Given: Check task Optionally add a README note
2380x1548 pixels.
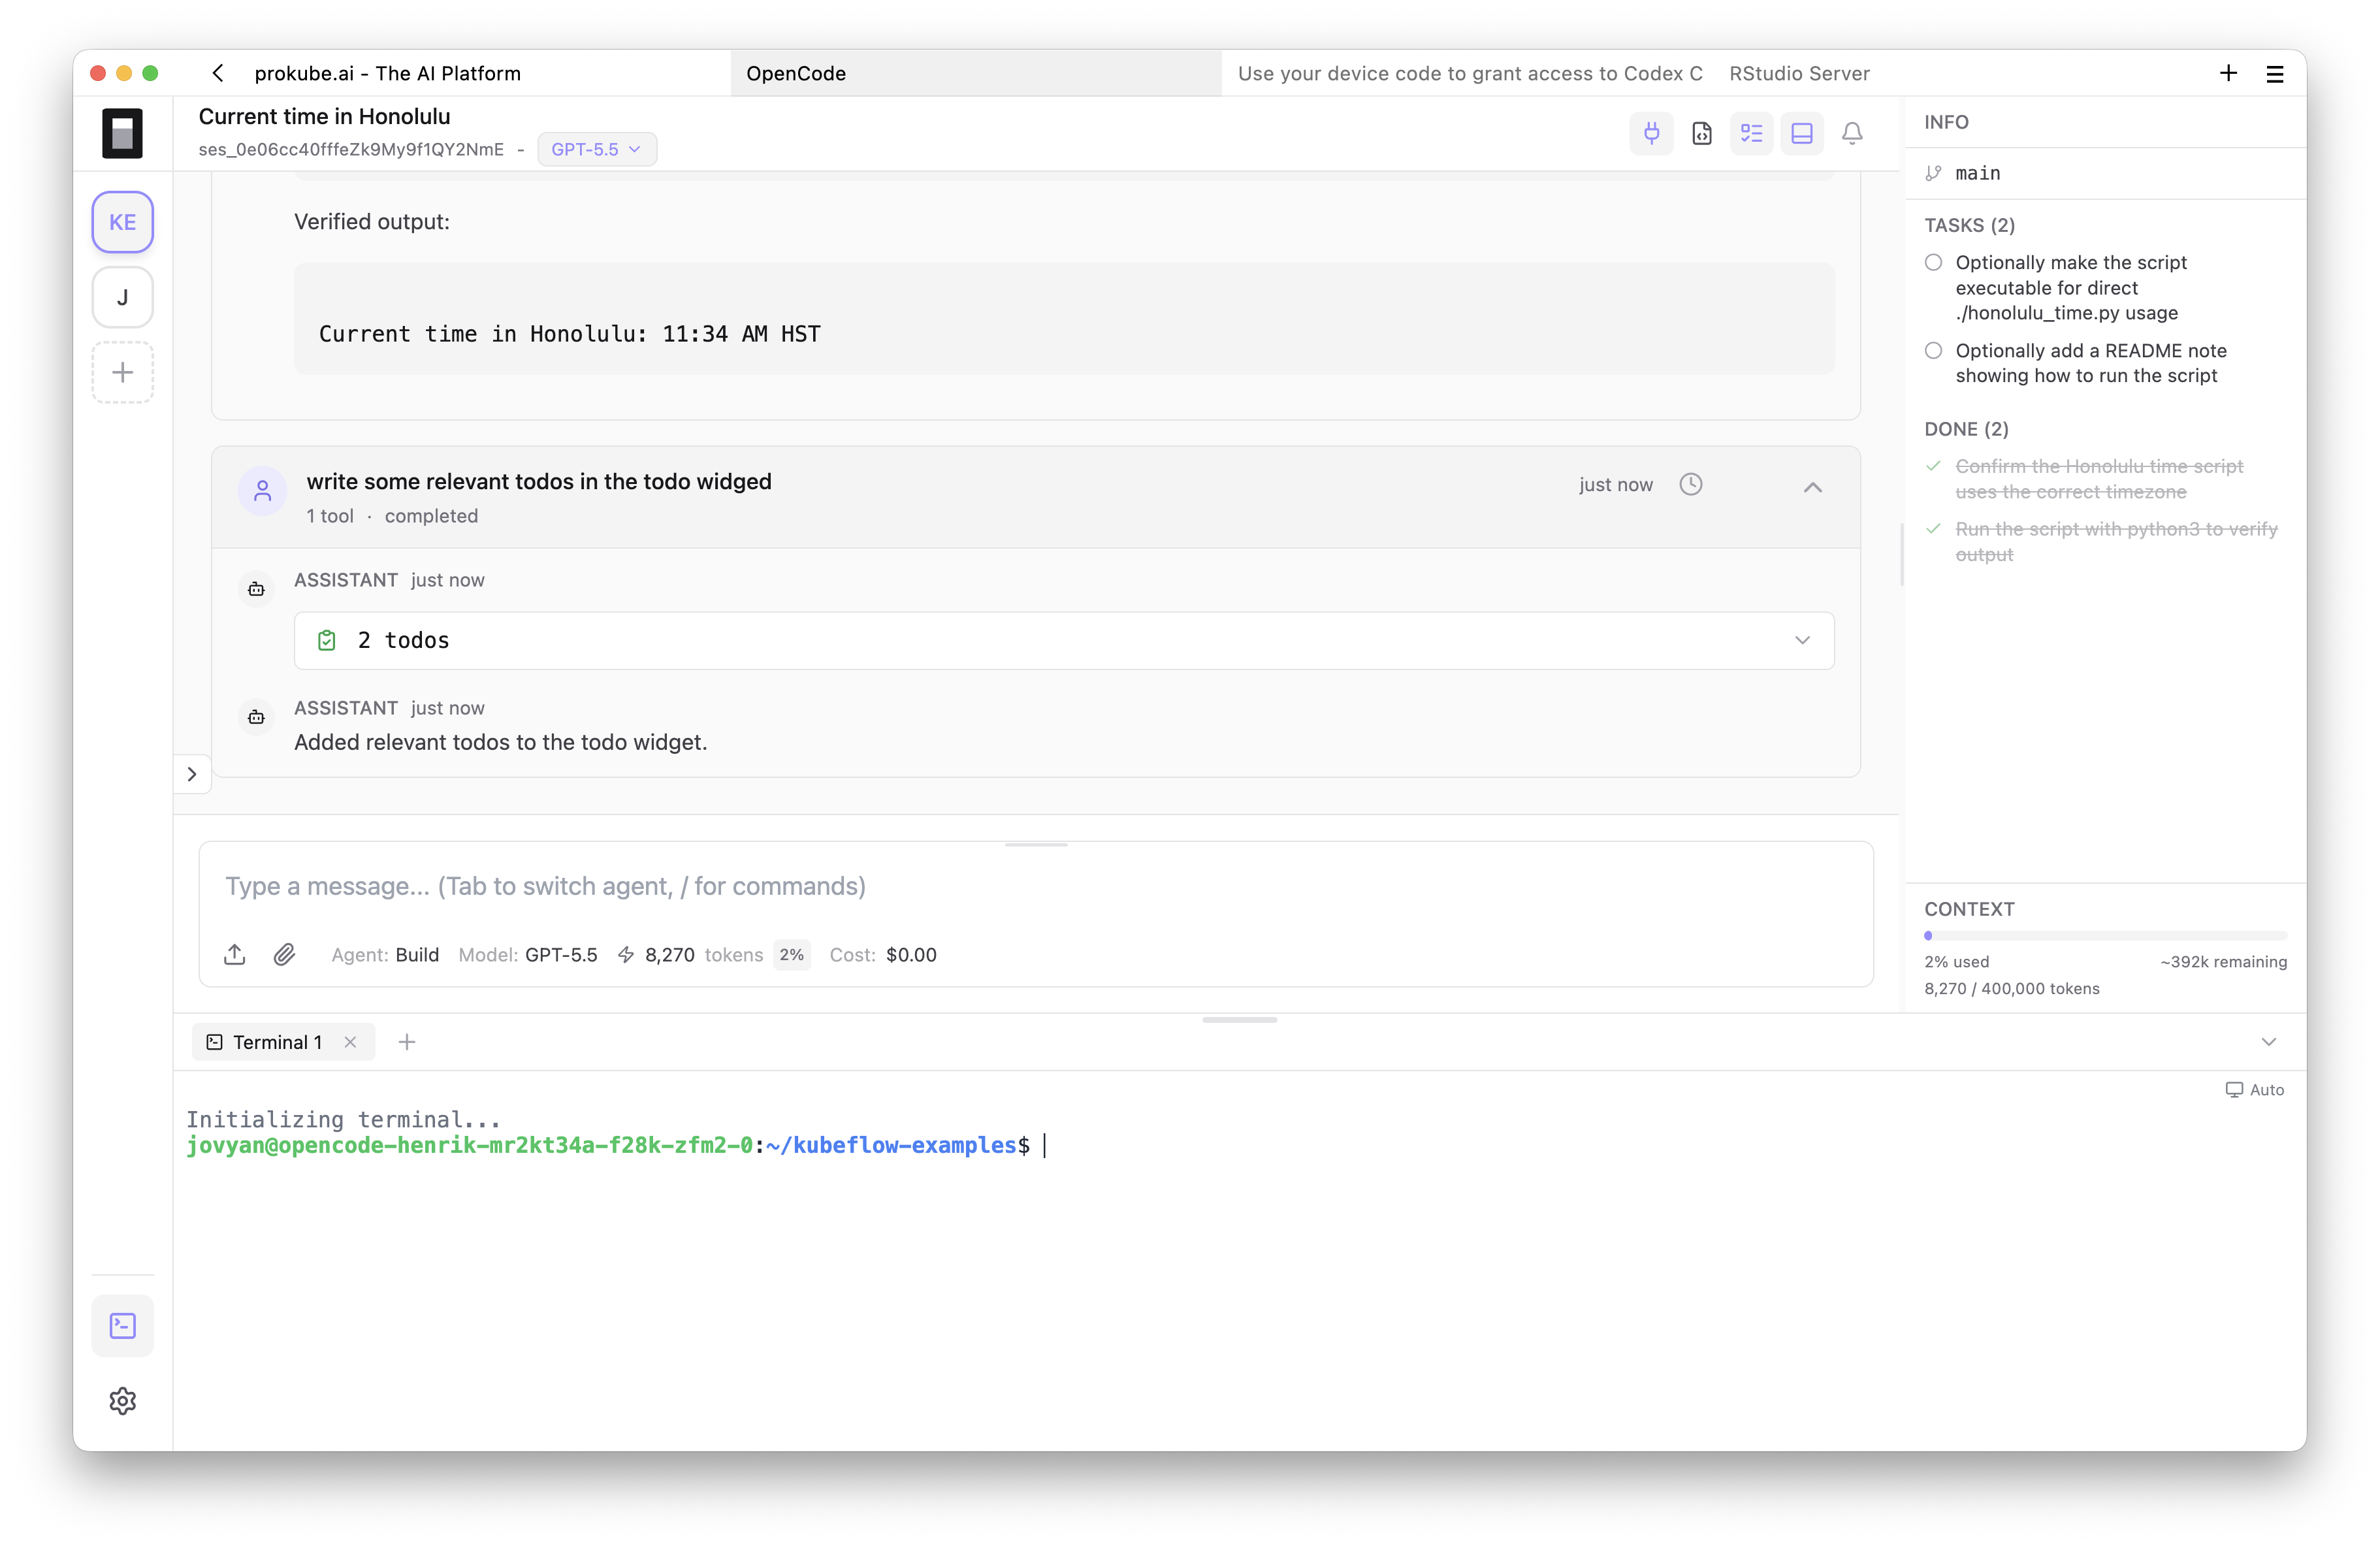Looking at the screenshot, I should pos(1933,350).
